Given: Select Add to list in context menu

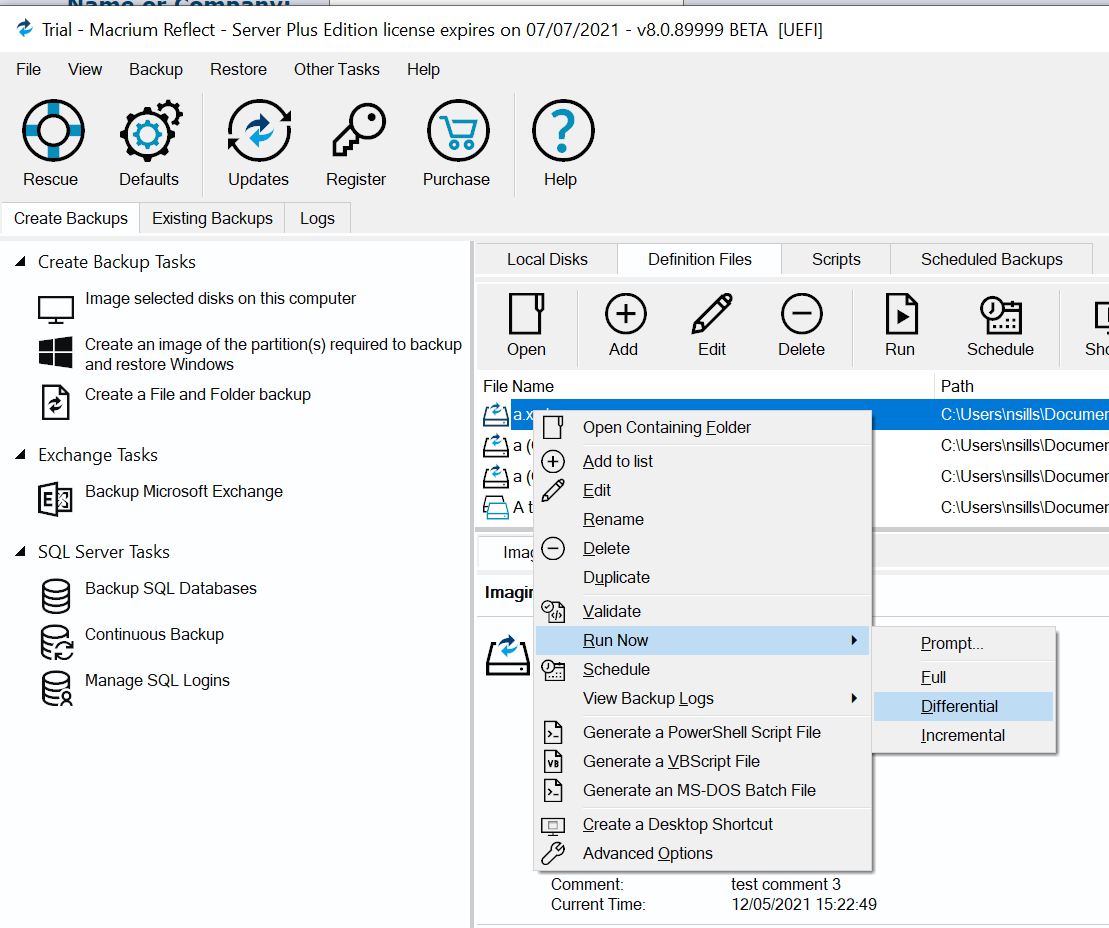Looking at the screenshot, I should [703, 461].
